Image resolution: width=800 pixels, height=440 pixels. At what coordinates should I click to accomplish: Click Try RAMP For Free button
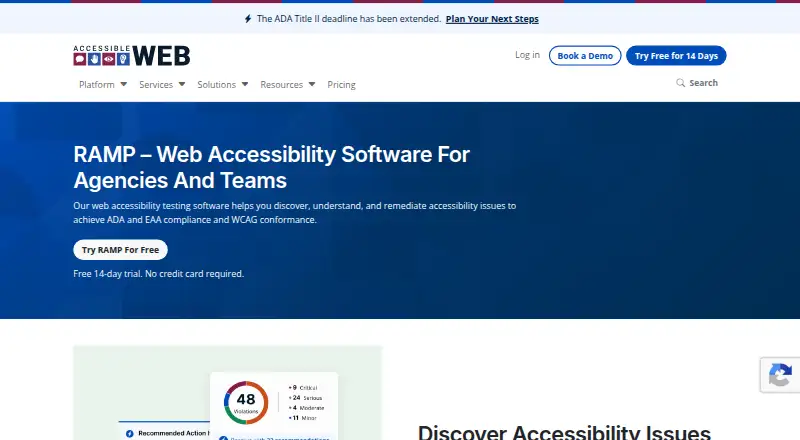tap(120, 250)
